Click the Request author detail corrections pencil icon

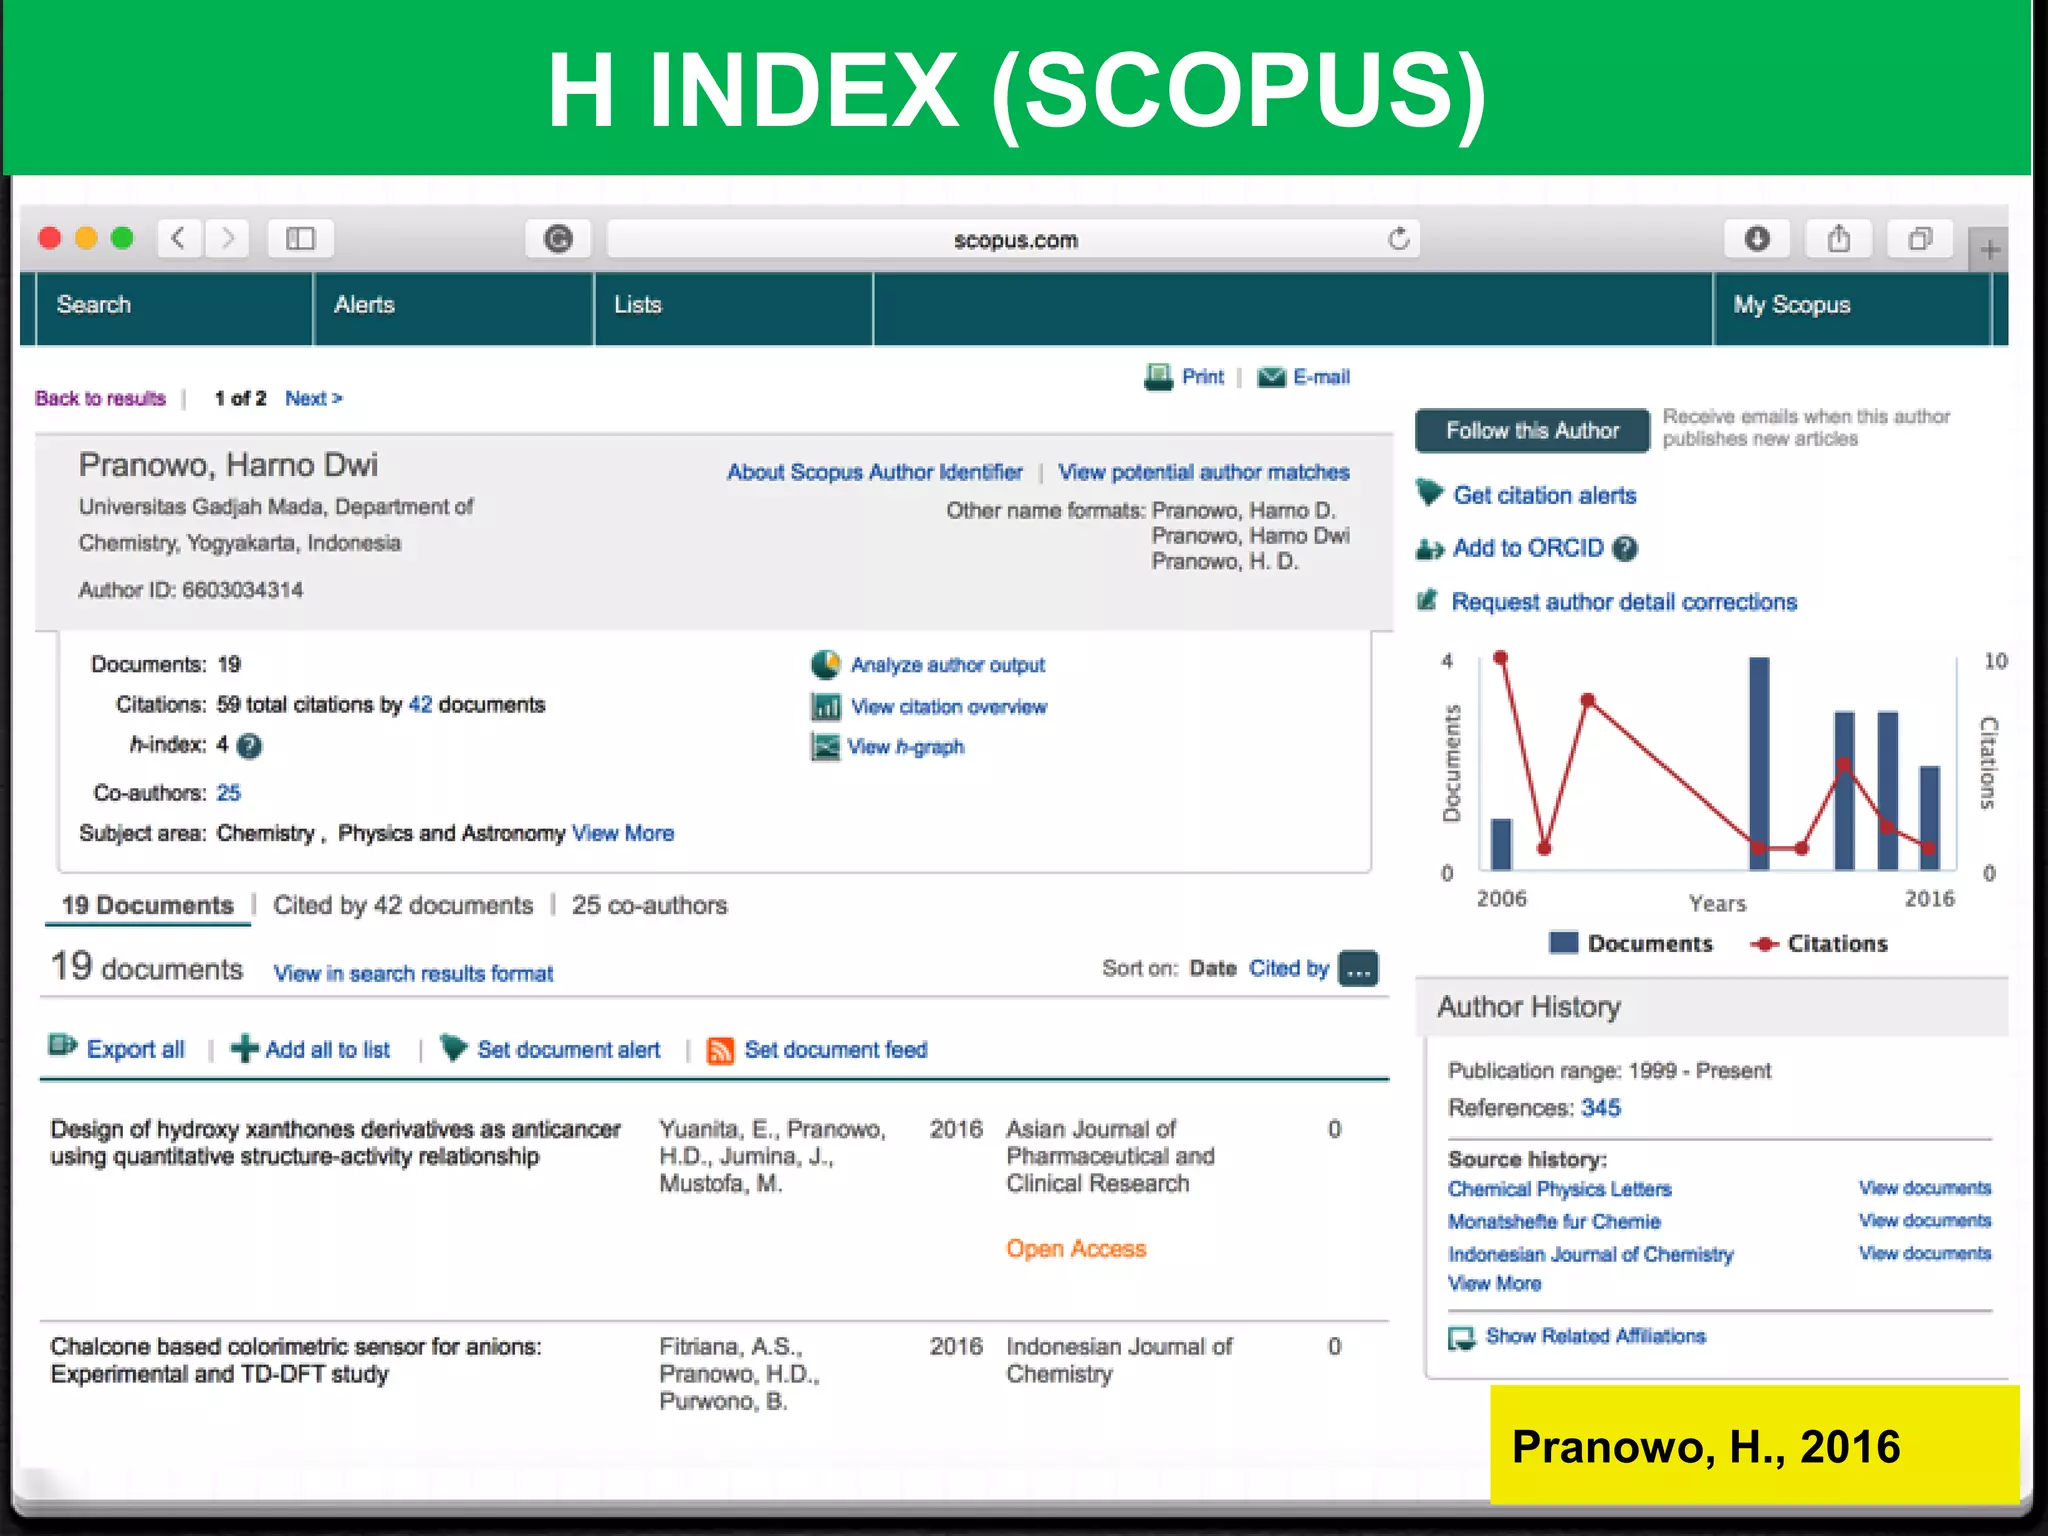pyautogui.click(x=1428, y=601)
